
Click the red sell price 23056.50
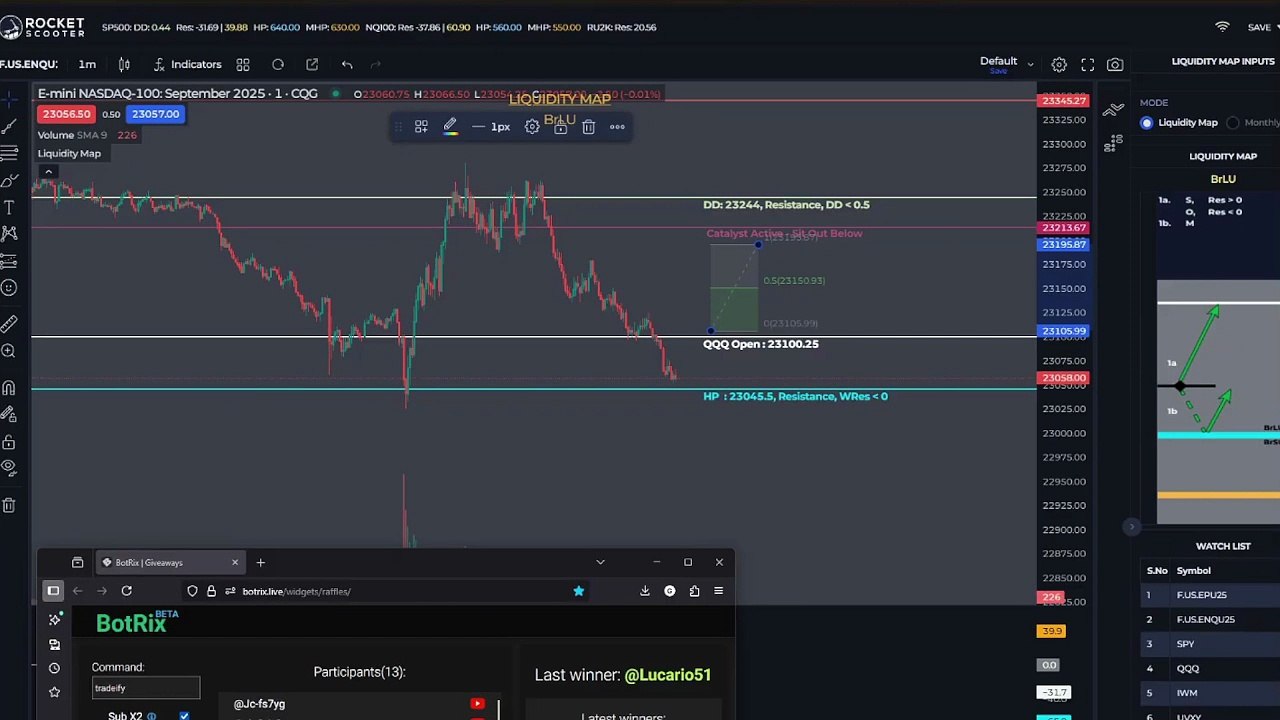click(67, 114)
